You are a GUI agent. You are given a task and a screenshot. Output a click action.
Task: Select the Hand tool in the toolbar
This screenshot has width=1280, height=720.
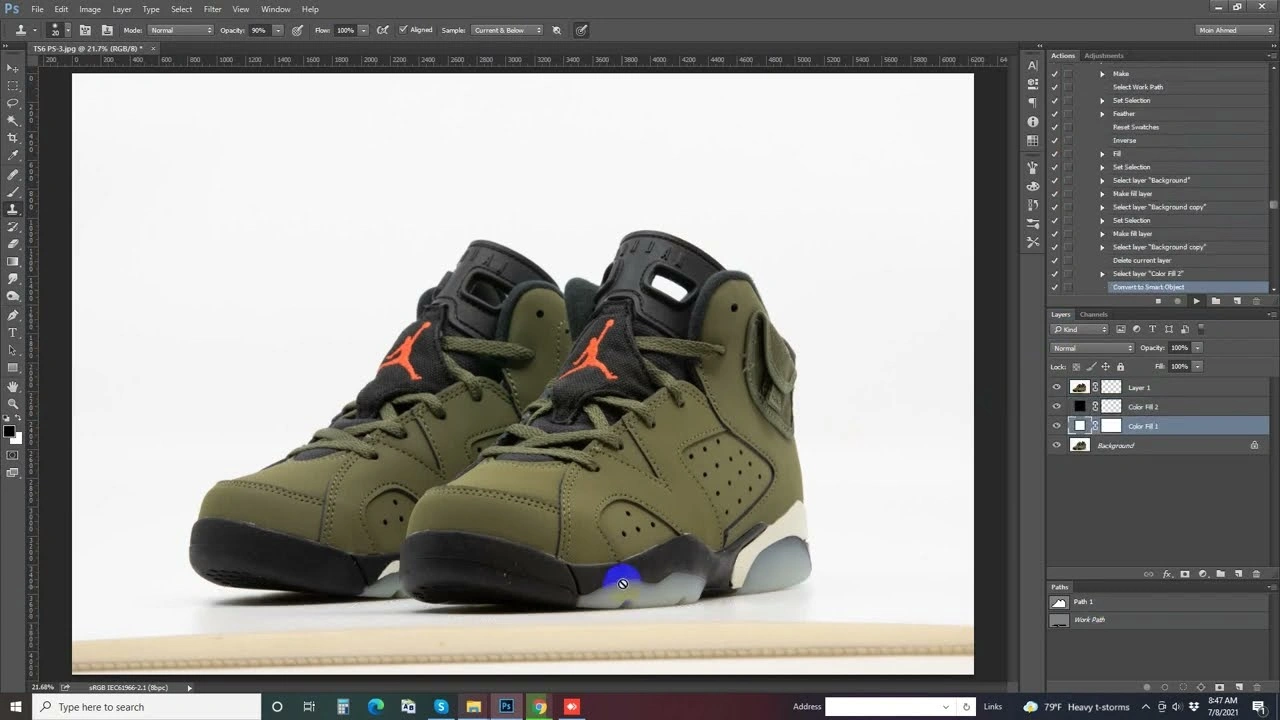coord(13,386)
